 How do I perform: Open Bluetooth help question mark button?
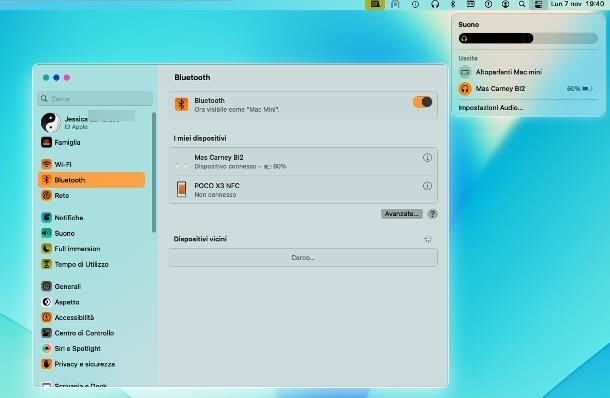click(432, 214)
